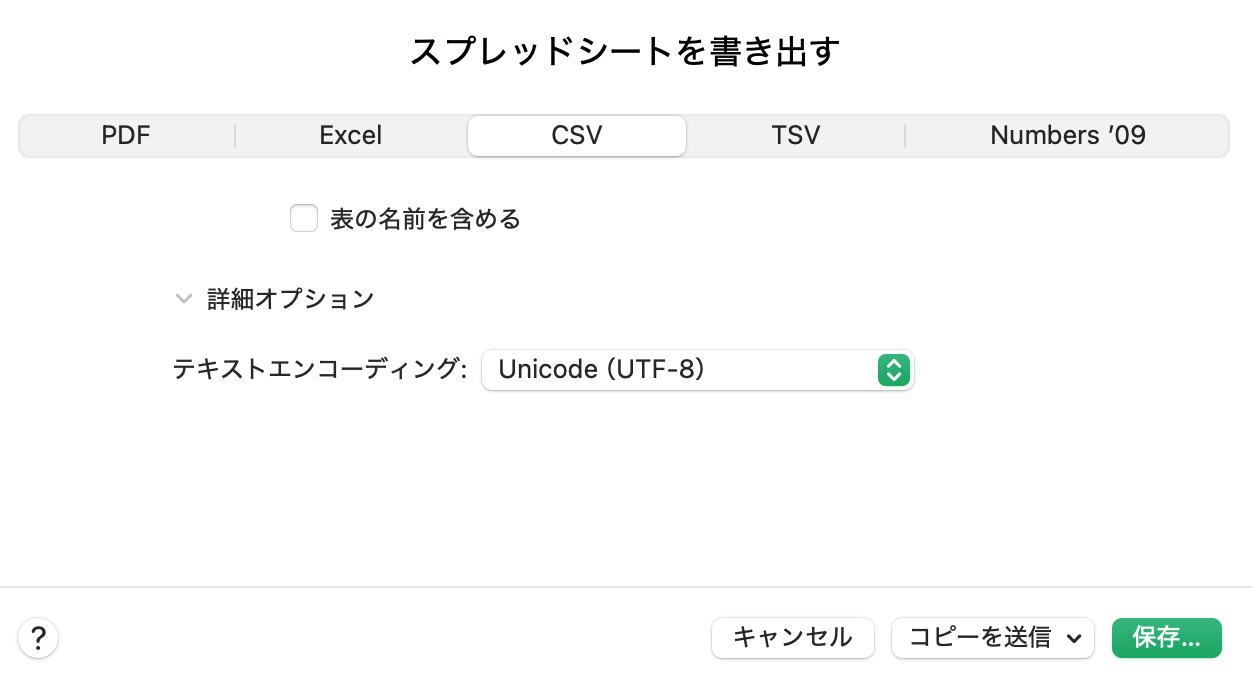Click the Unicode (UTF-8) value text

[602, 370]
